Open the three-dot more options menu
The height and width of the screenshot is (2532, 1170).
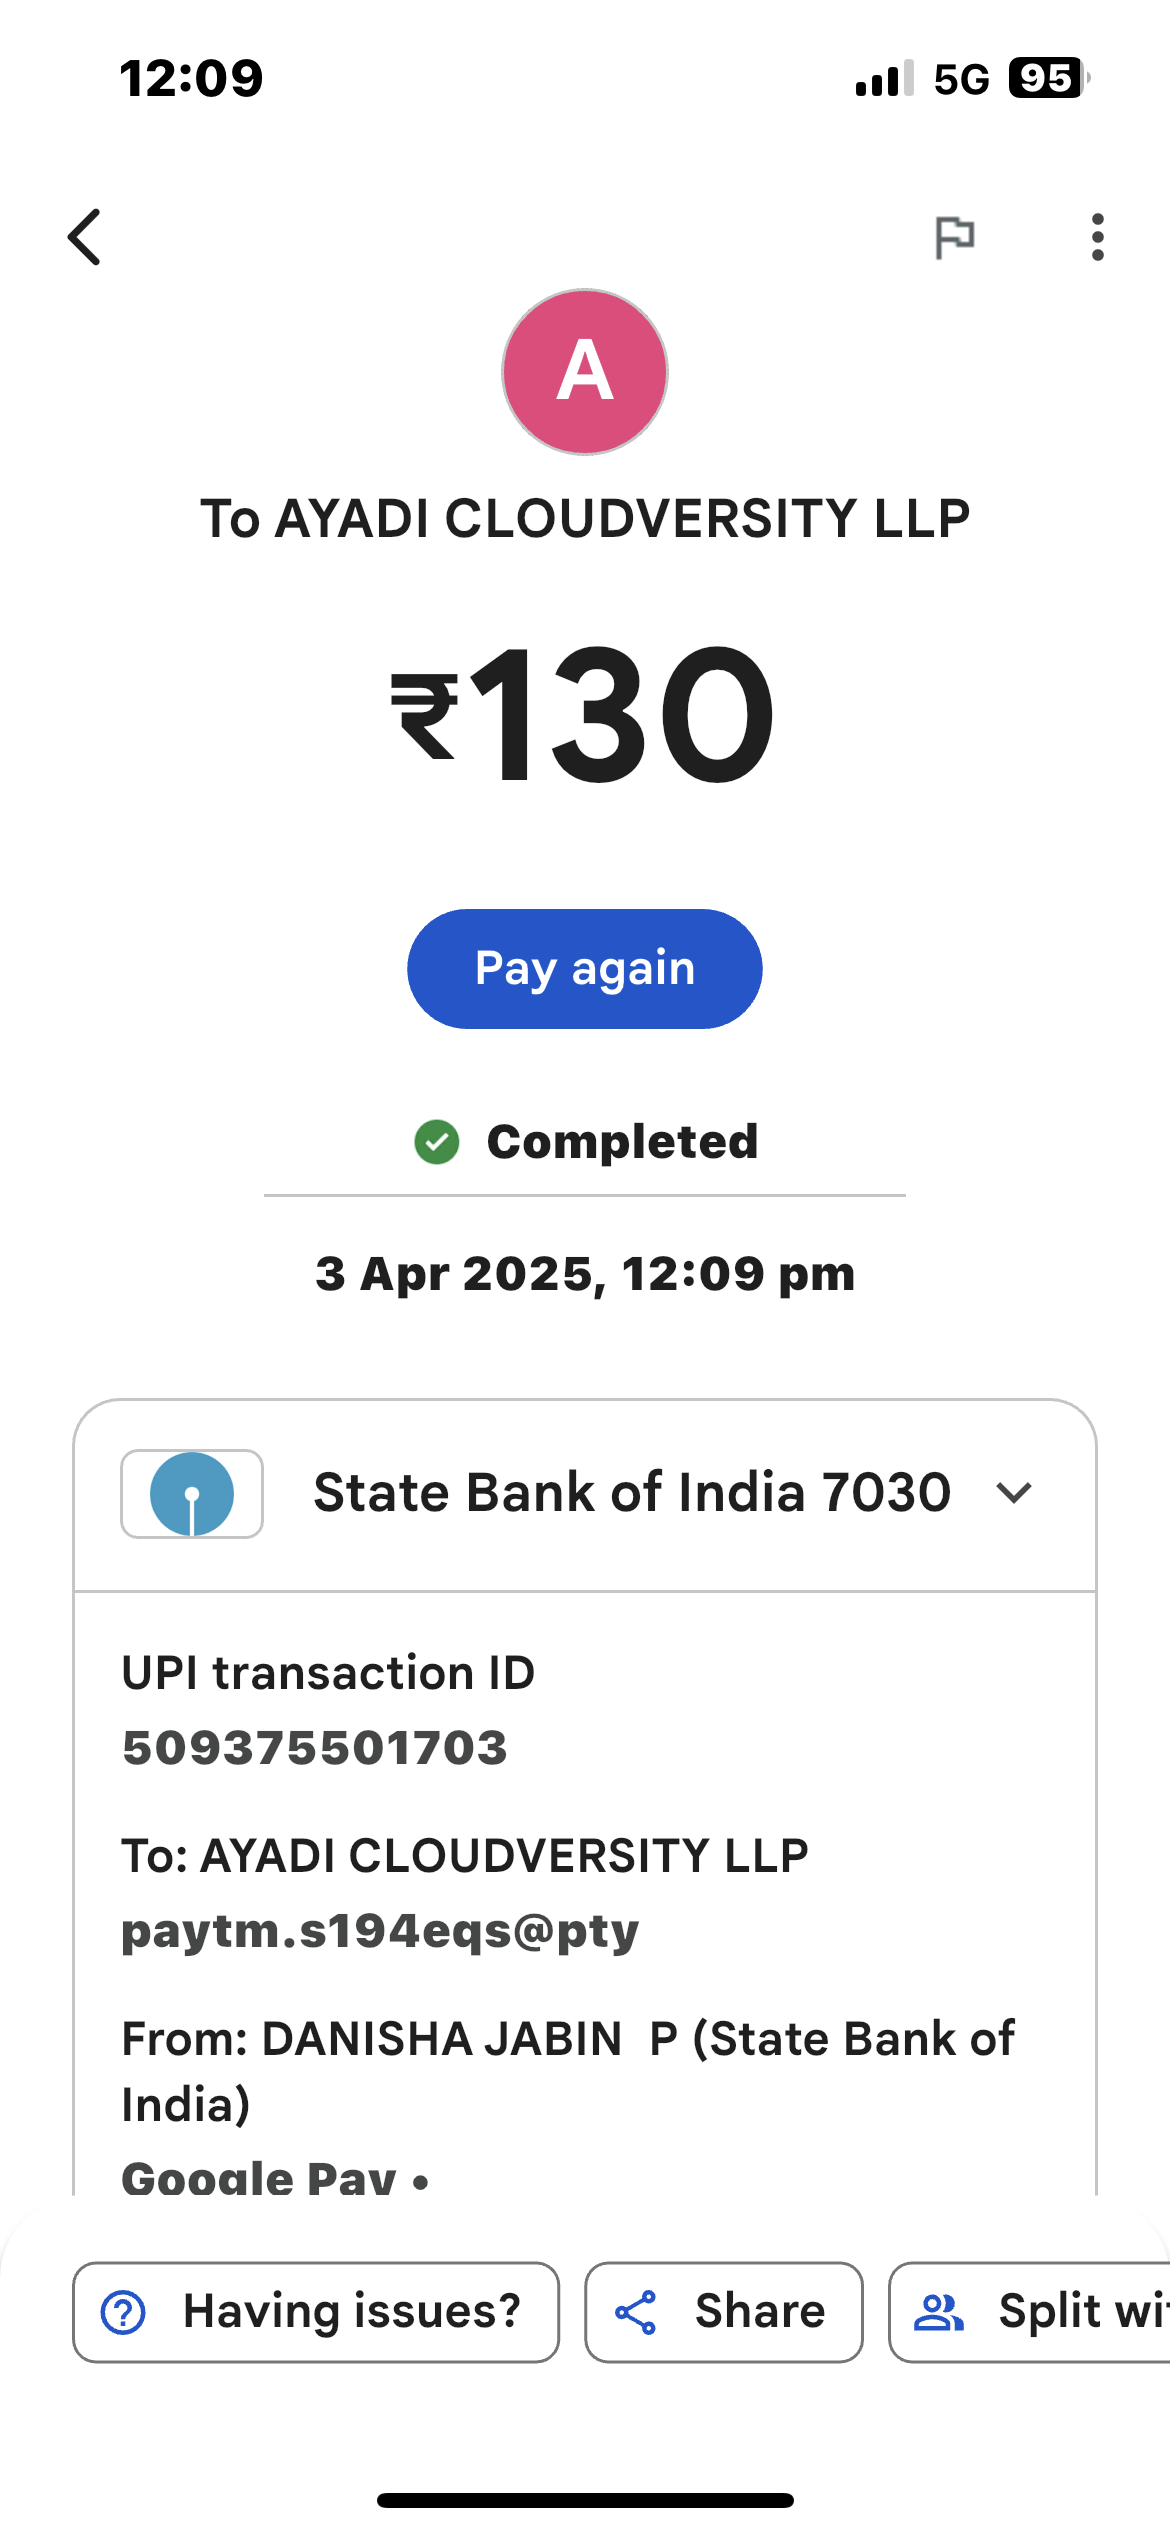[1098, 238]
